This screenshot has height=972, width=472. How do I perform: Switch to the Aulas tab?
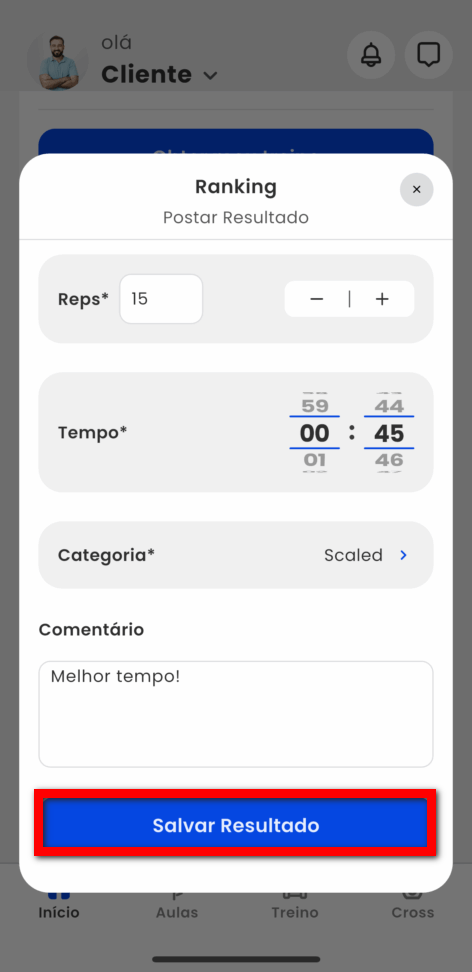tap(177, 903)
